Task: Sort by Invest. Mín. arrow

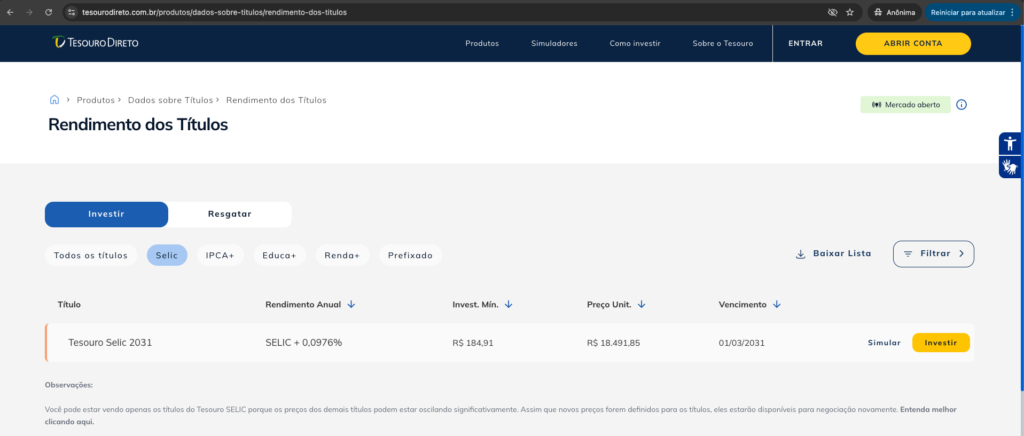Action: pyautogui.click(x=509, y=304)
